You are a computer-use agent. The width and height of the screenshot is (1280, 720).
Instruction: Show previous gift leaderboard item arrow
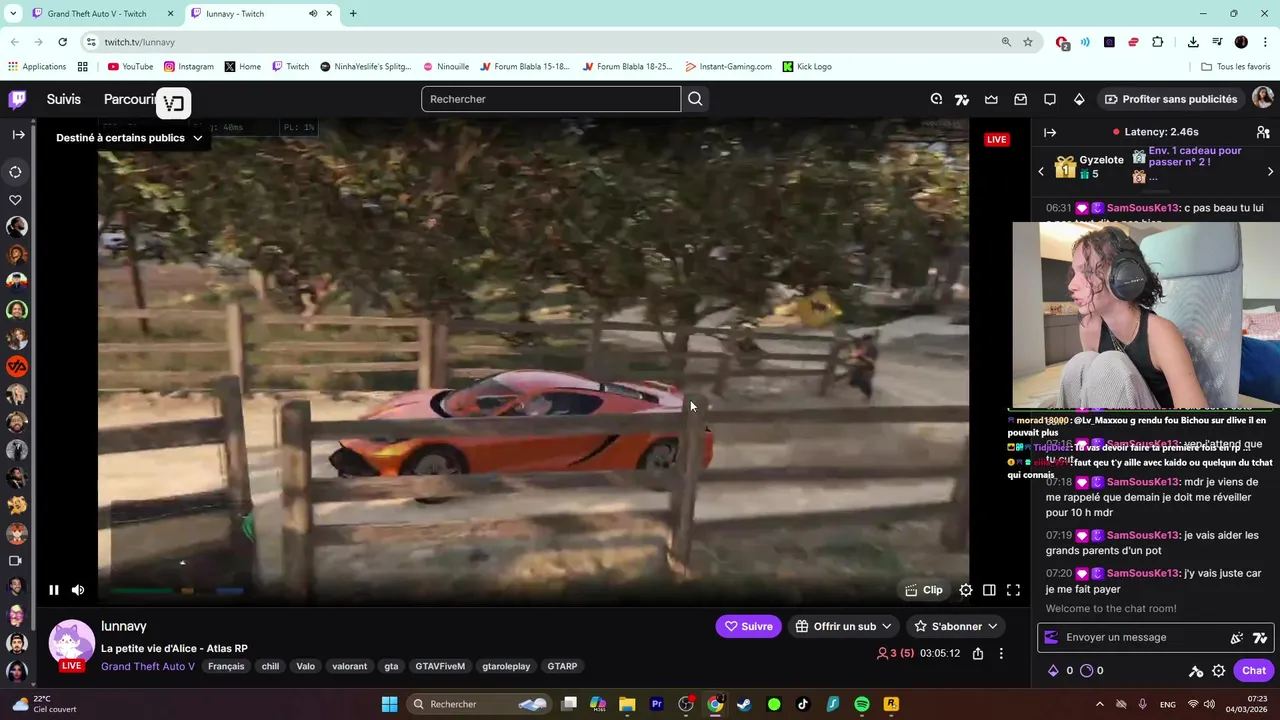pyautogui.click(x=1041, y=172)
